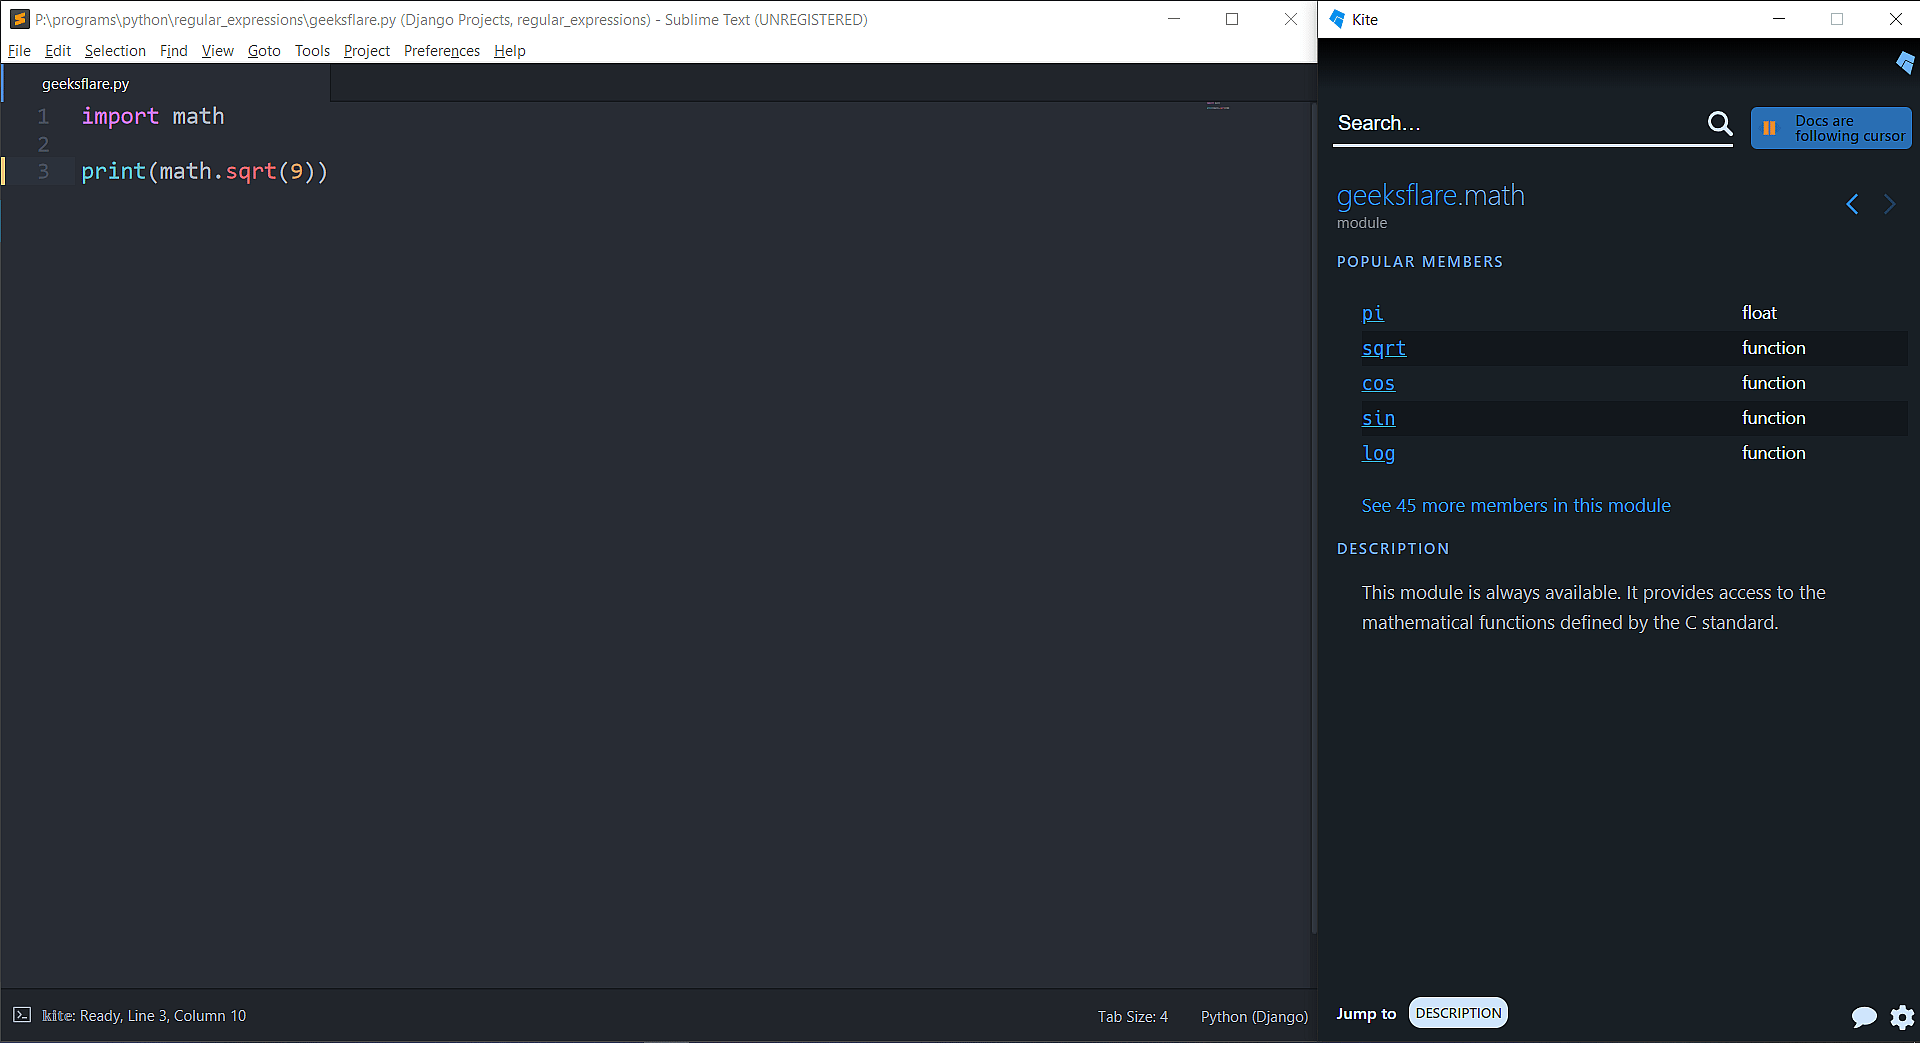
Task: Open the Help menu
Action: (x=510, y=51)
